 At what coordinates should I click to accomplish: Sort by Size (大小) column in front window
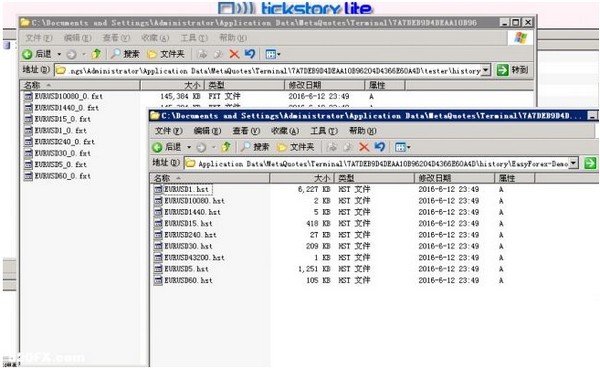[x=302, y=178]
